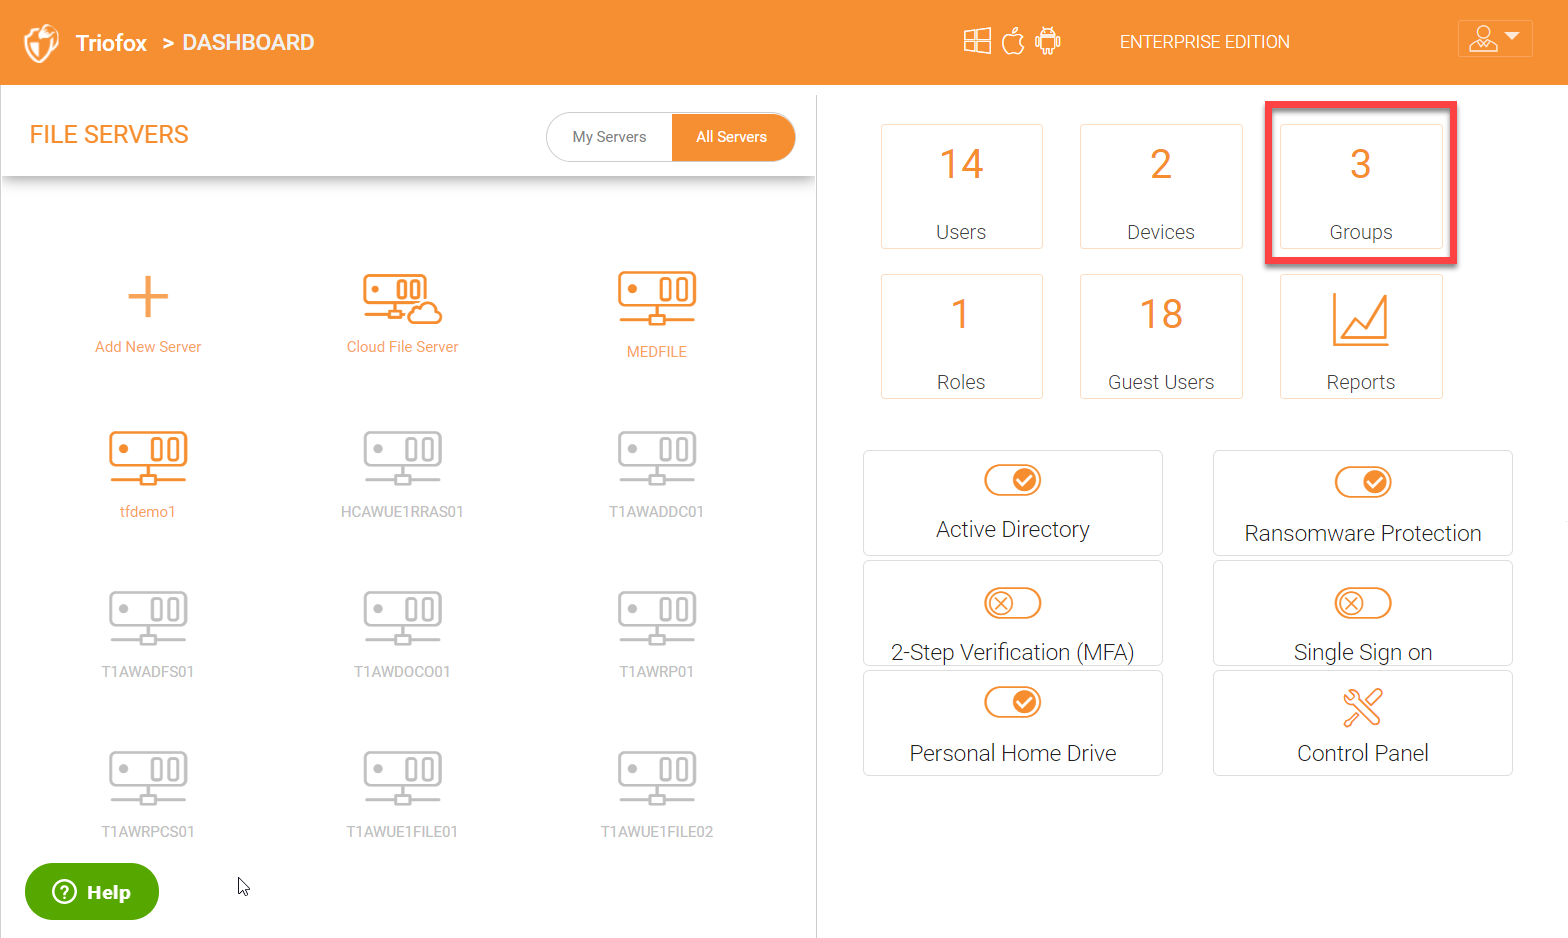Click the Reports label text

click(x=1361, y=382)
